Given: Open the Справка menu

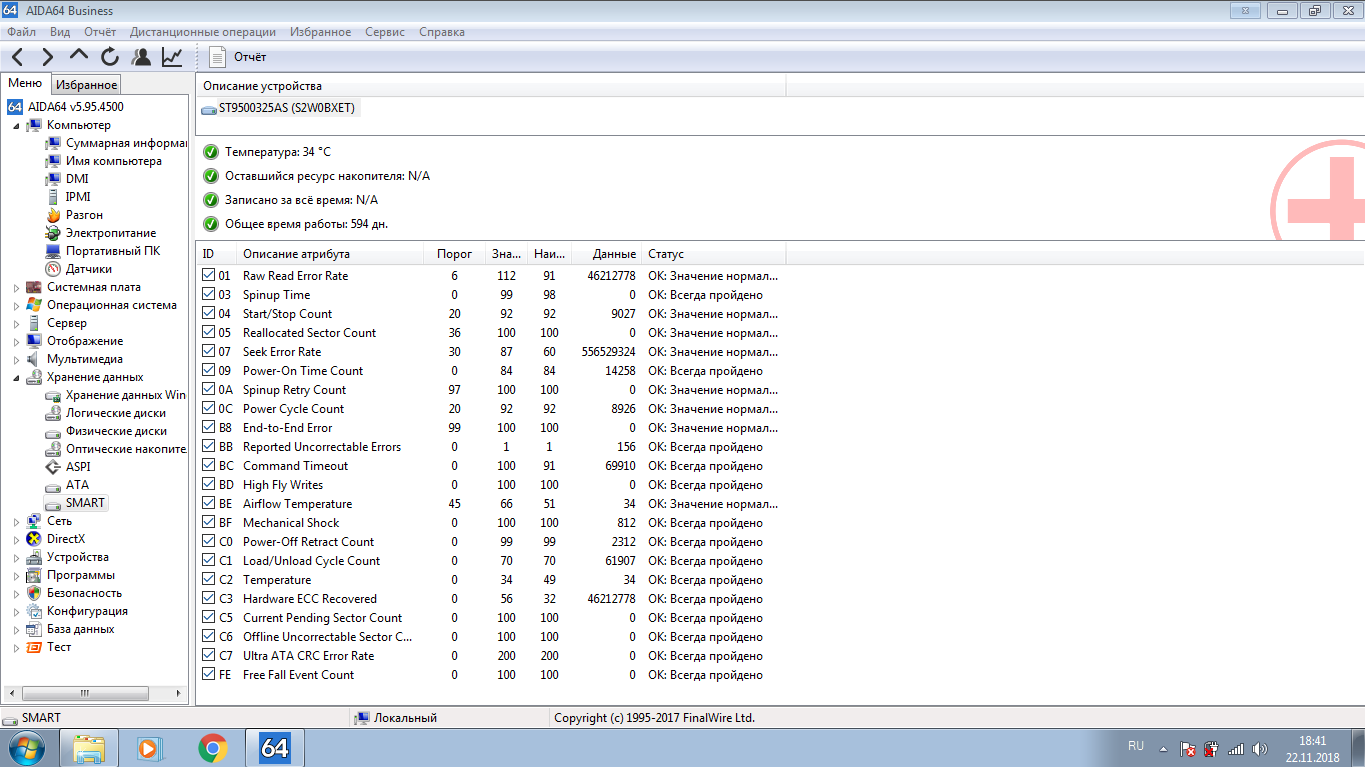Looking at the screenshot, I should tap(442, 32).
